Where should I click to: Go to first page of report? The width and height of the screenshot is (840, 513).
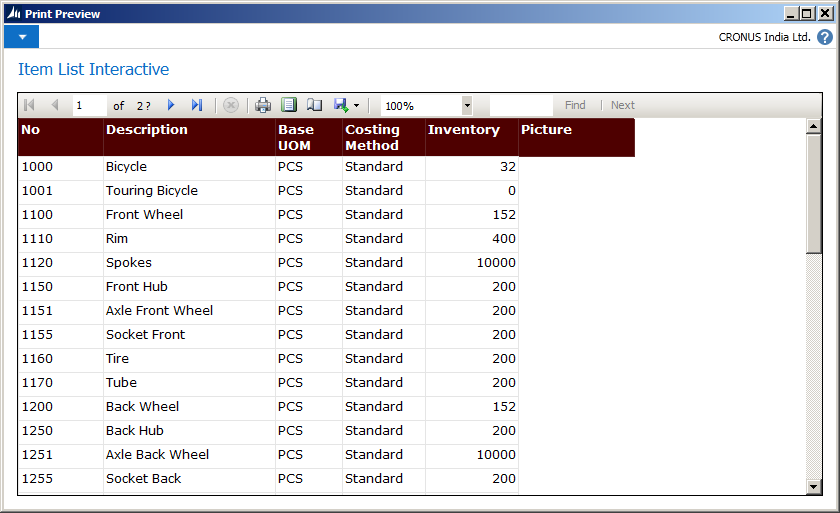tap(29, 105)
